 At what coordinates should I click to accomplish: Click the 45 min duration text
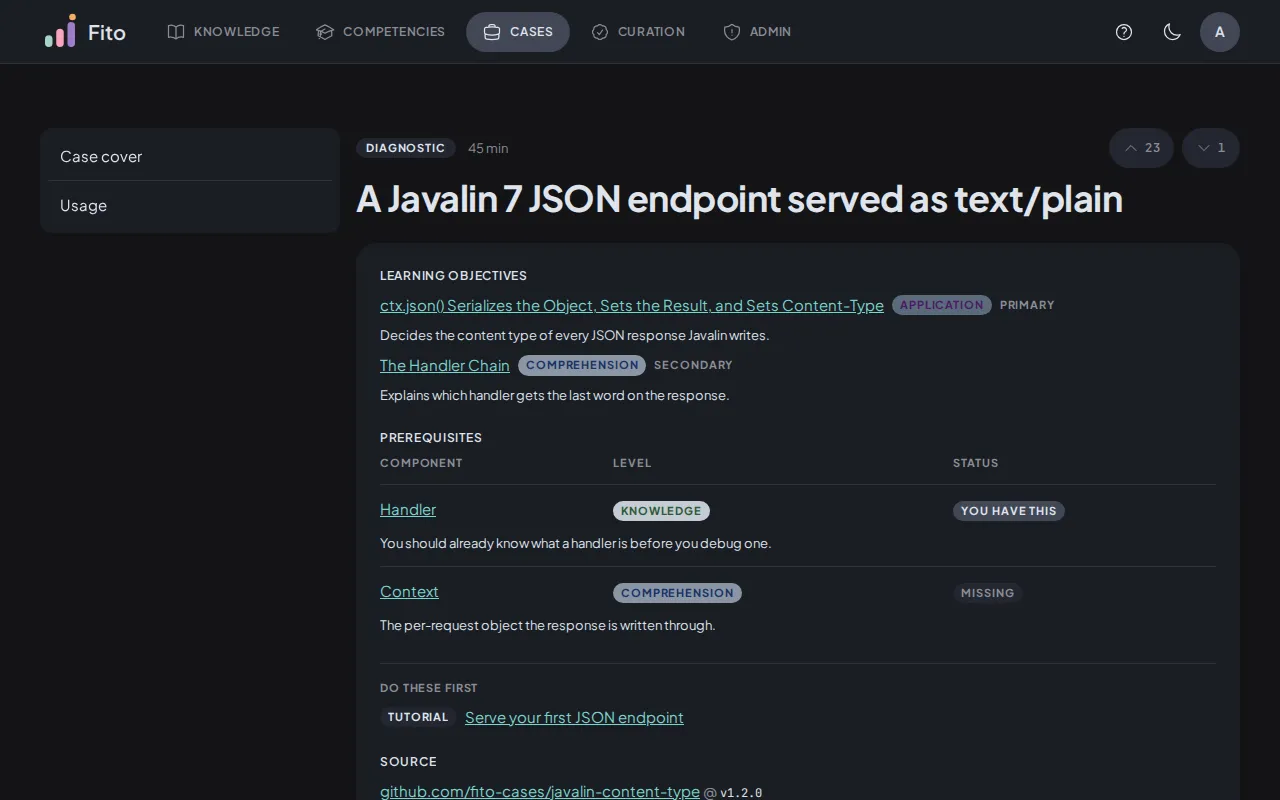click(488, 148)
